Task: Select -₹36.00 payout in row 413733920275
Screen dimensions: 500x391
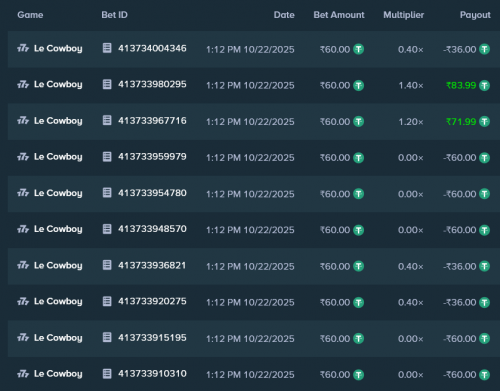Action: point(460,303)
